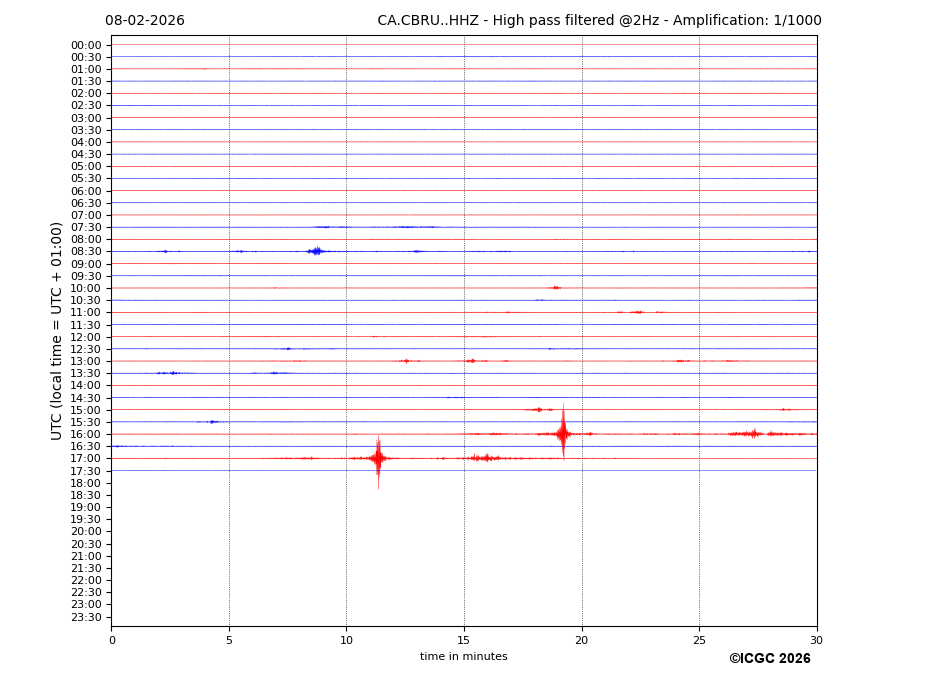Click the 18:00 time label
Viewport: 927px width, 696px height.
click(x=86, y=483)
